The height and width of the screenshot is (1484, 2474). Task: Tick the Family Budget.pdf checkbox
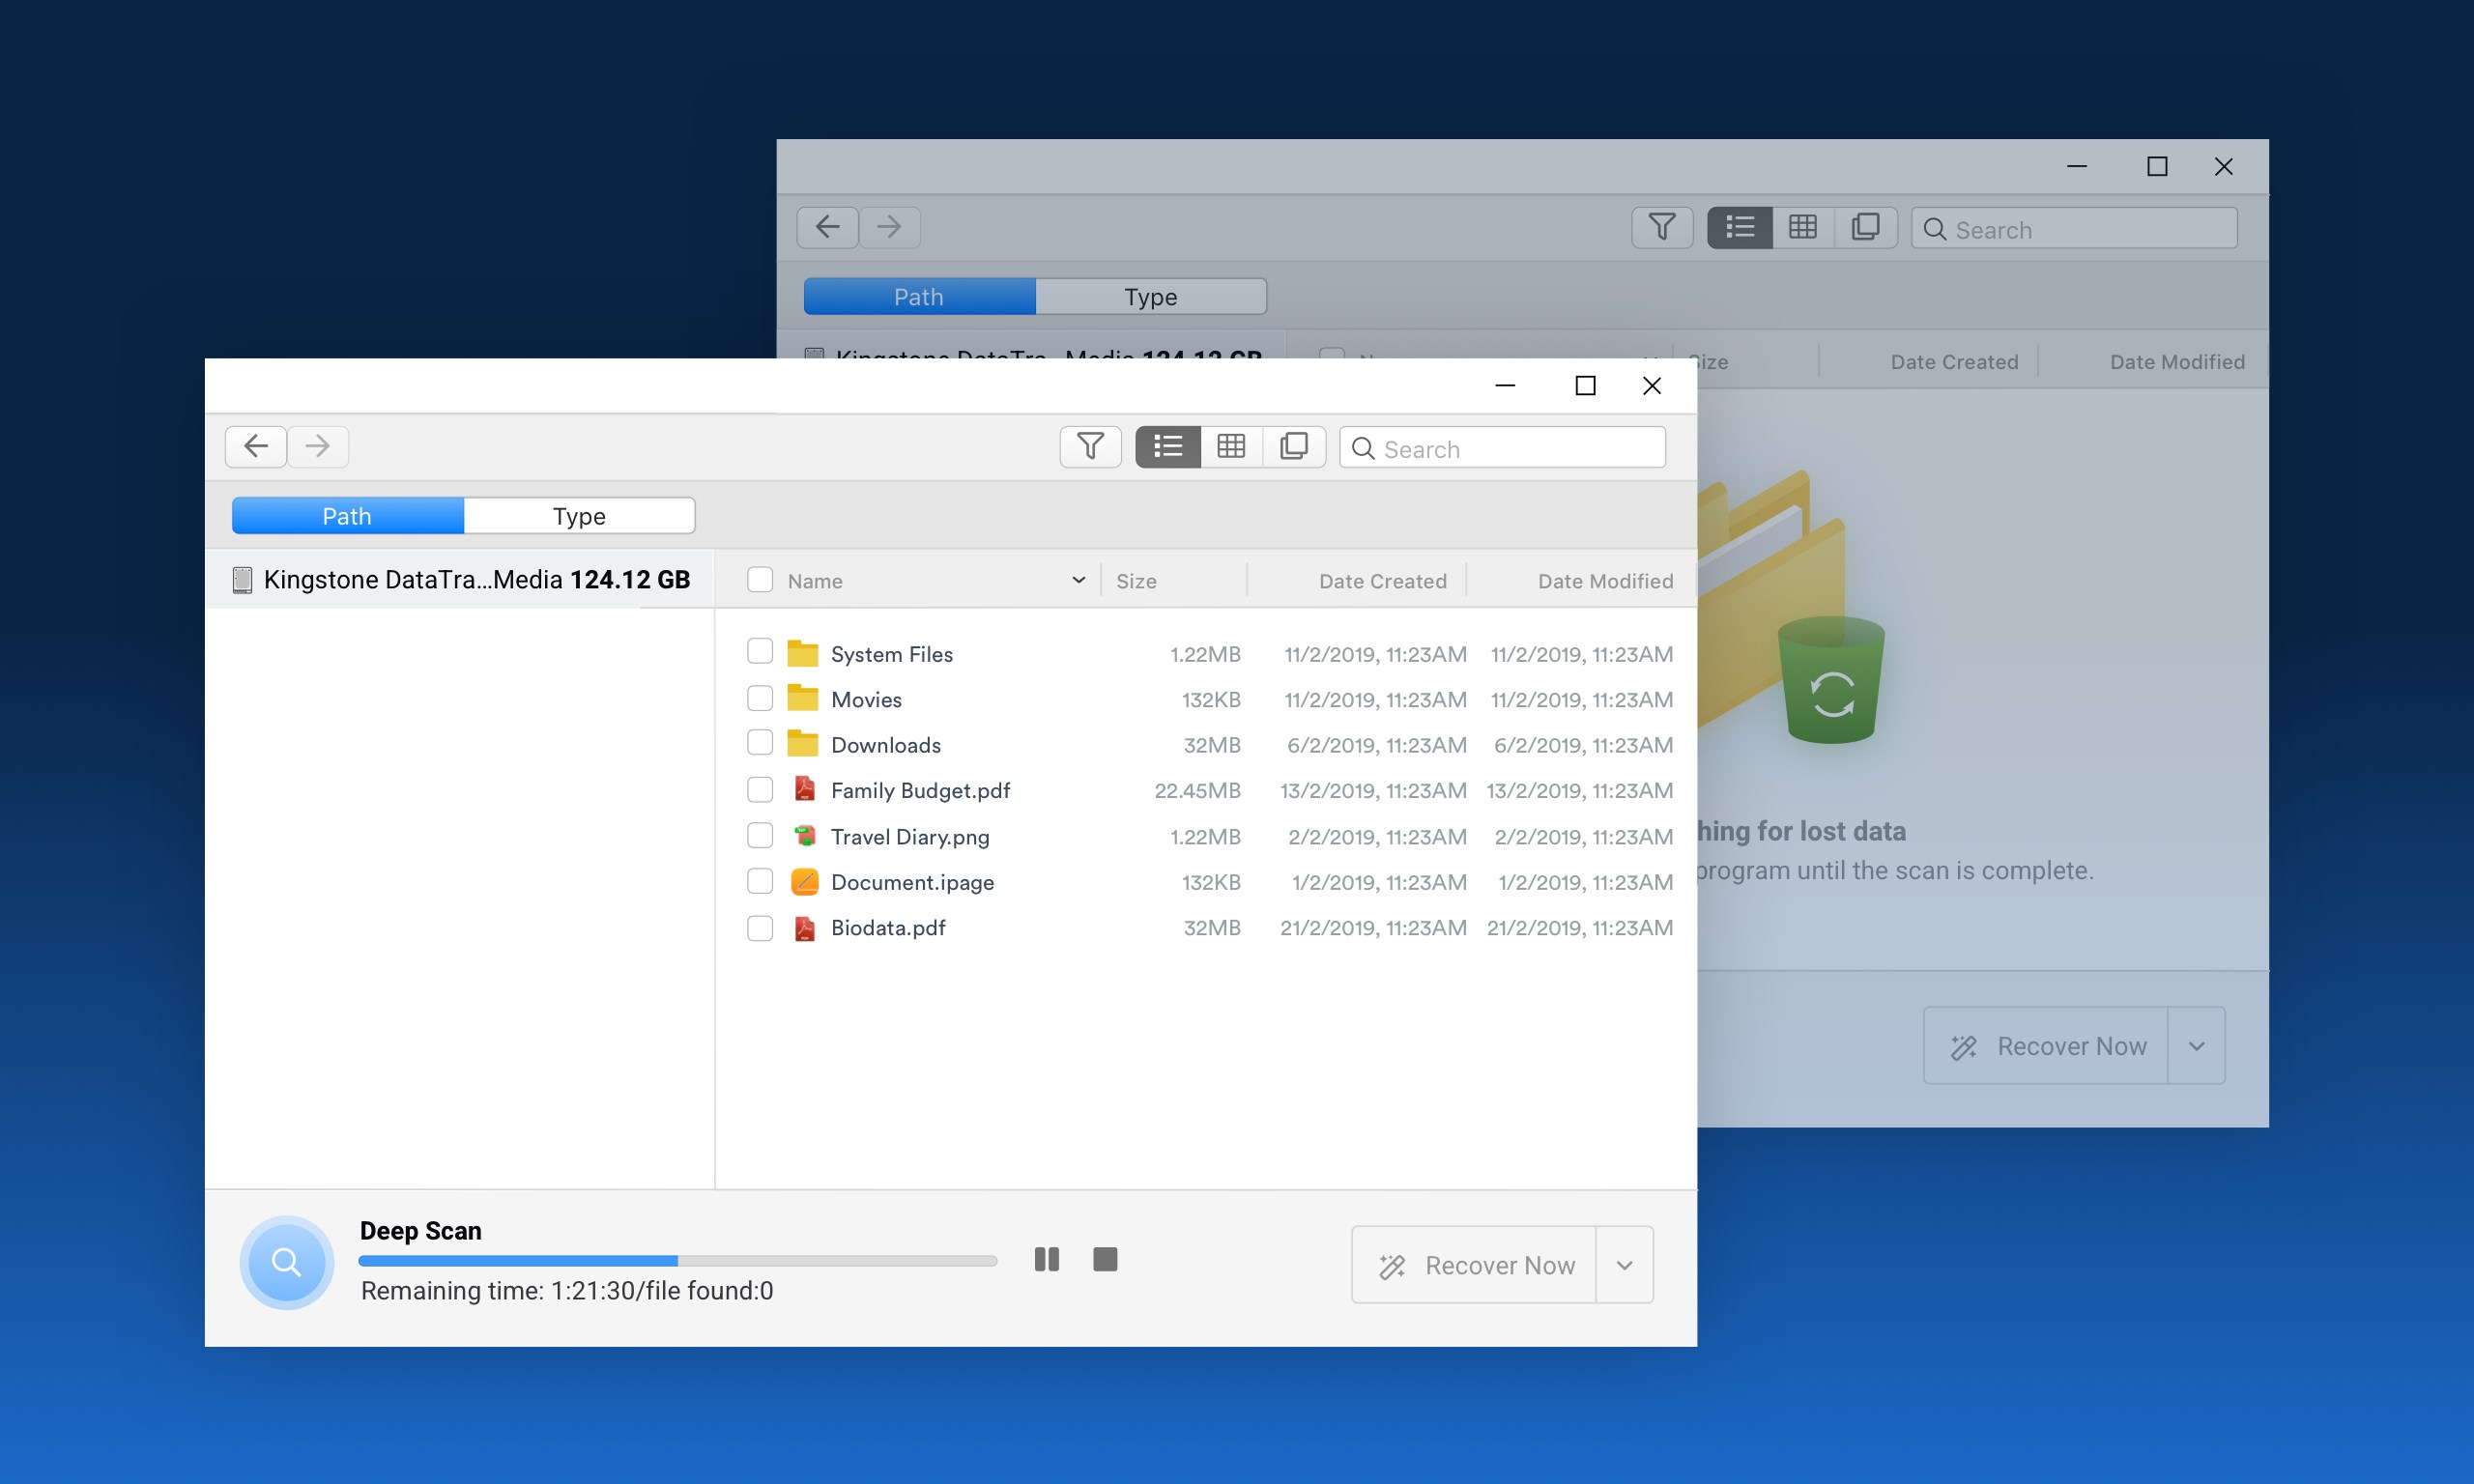coord(760,790)
